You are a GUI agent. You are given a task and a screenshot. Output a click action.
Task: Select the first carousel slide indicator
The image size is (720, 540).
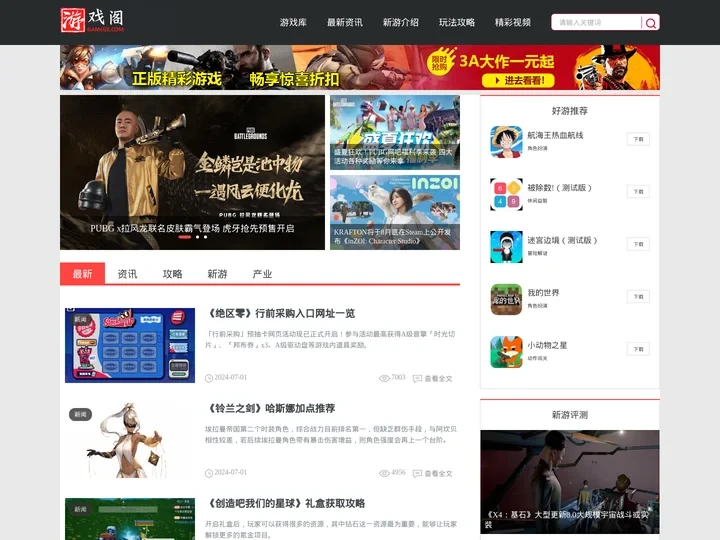(185, 237)
